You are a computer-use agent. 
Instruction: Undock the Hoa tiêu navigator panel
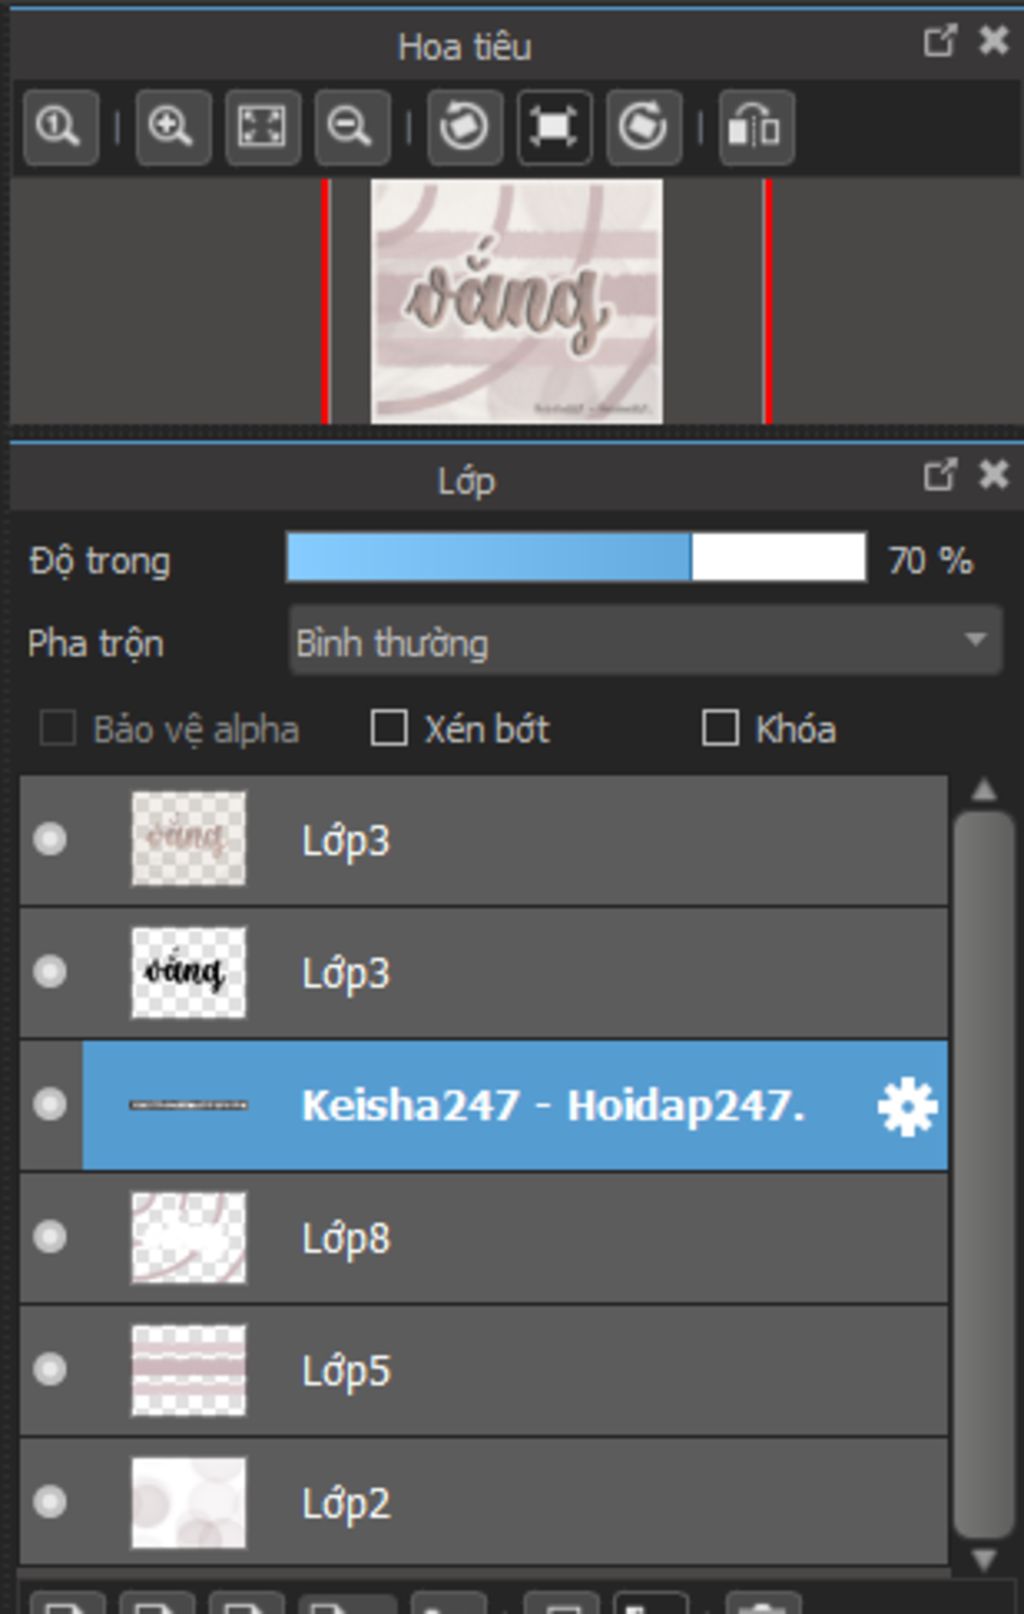pyautogui.click(x=939, y=41)
